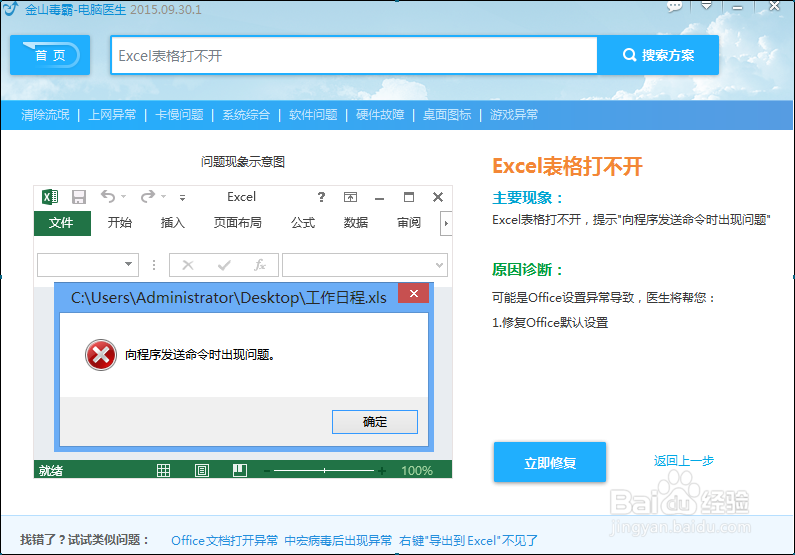Click the Excel save floppy icon
795x555 pixels.
click(79, 197)
